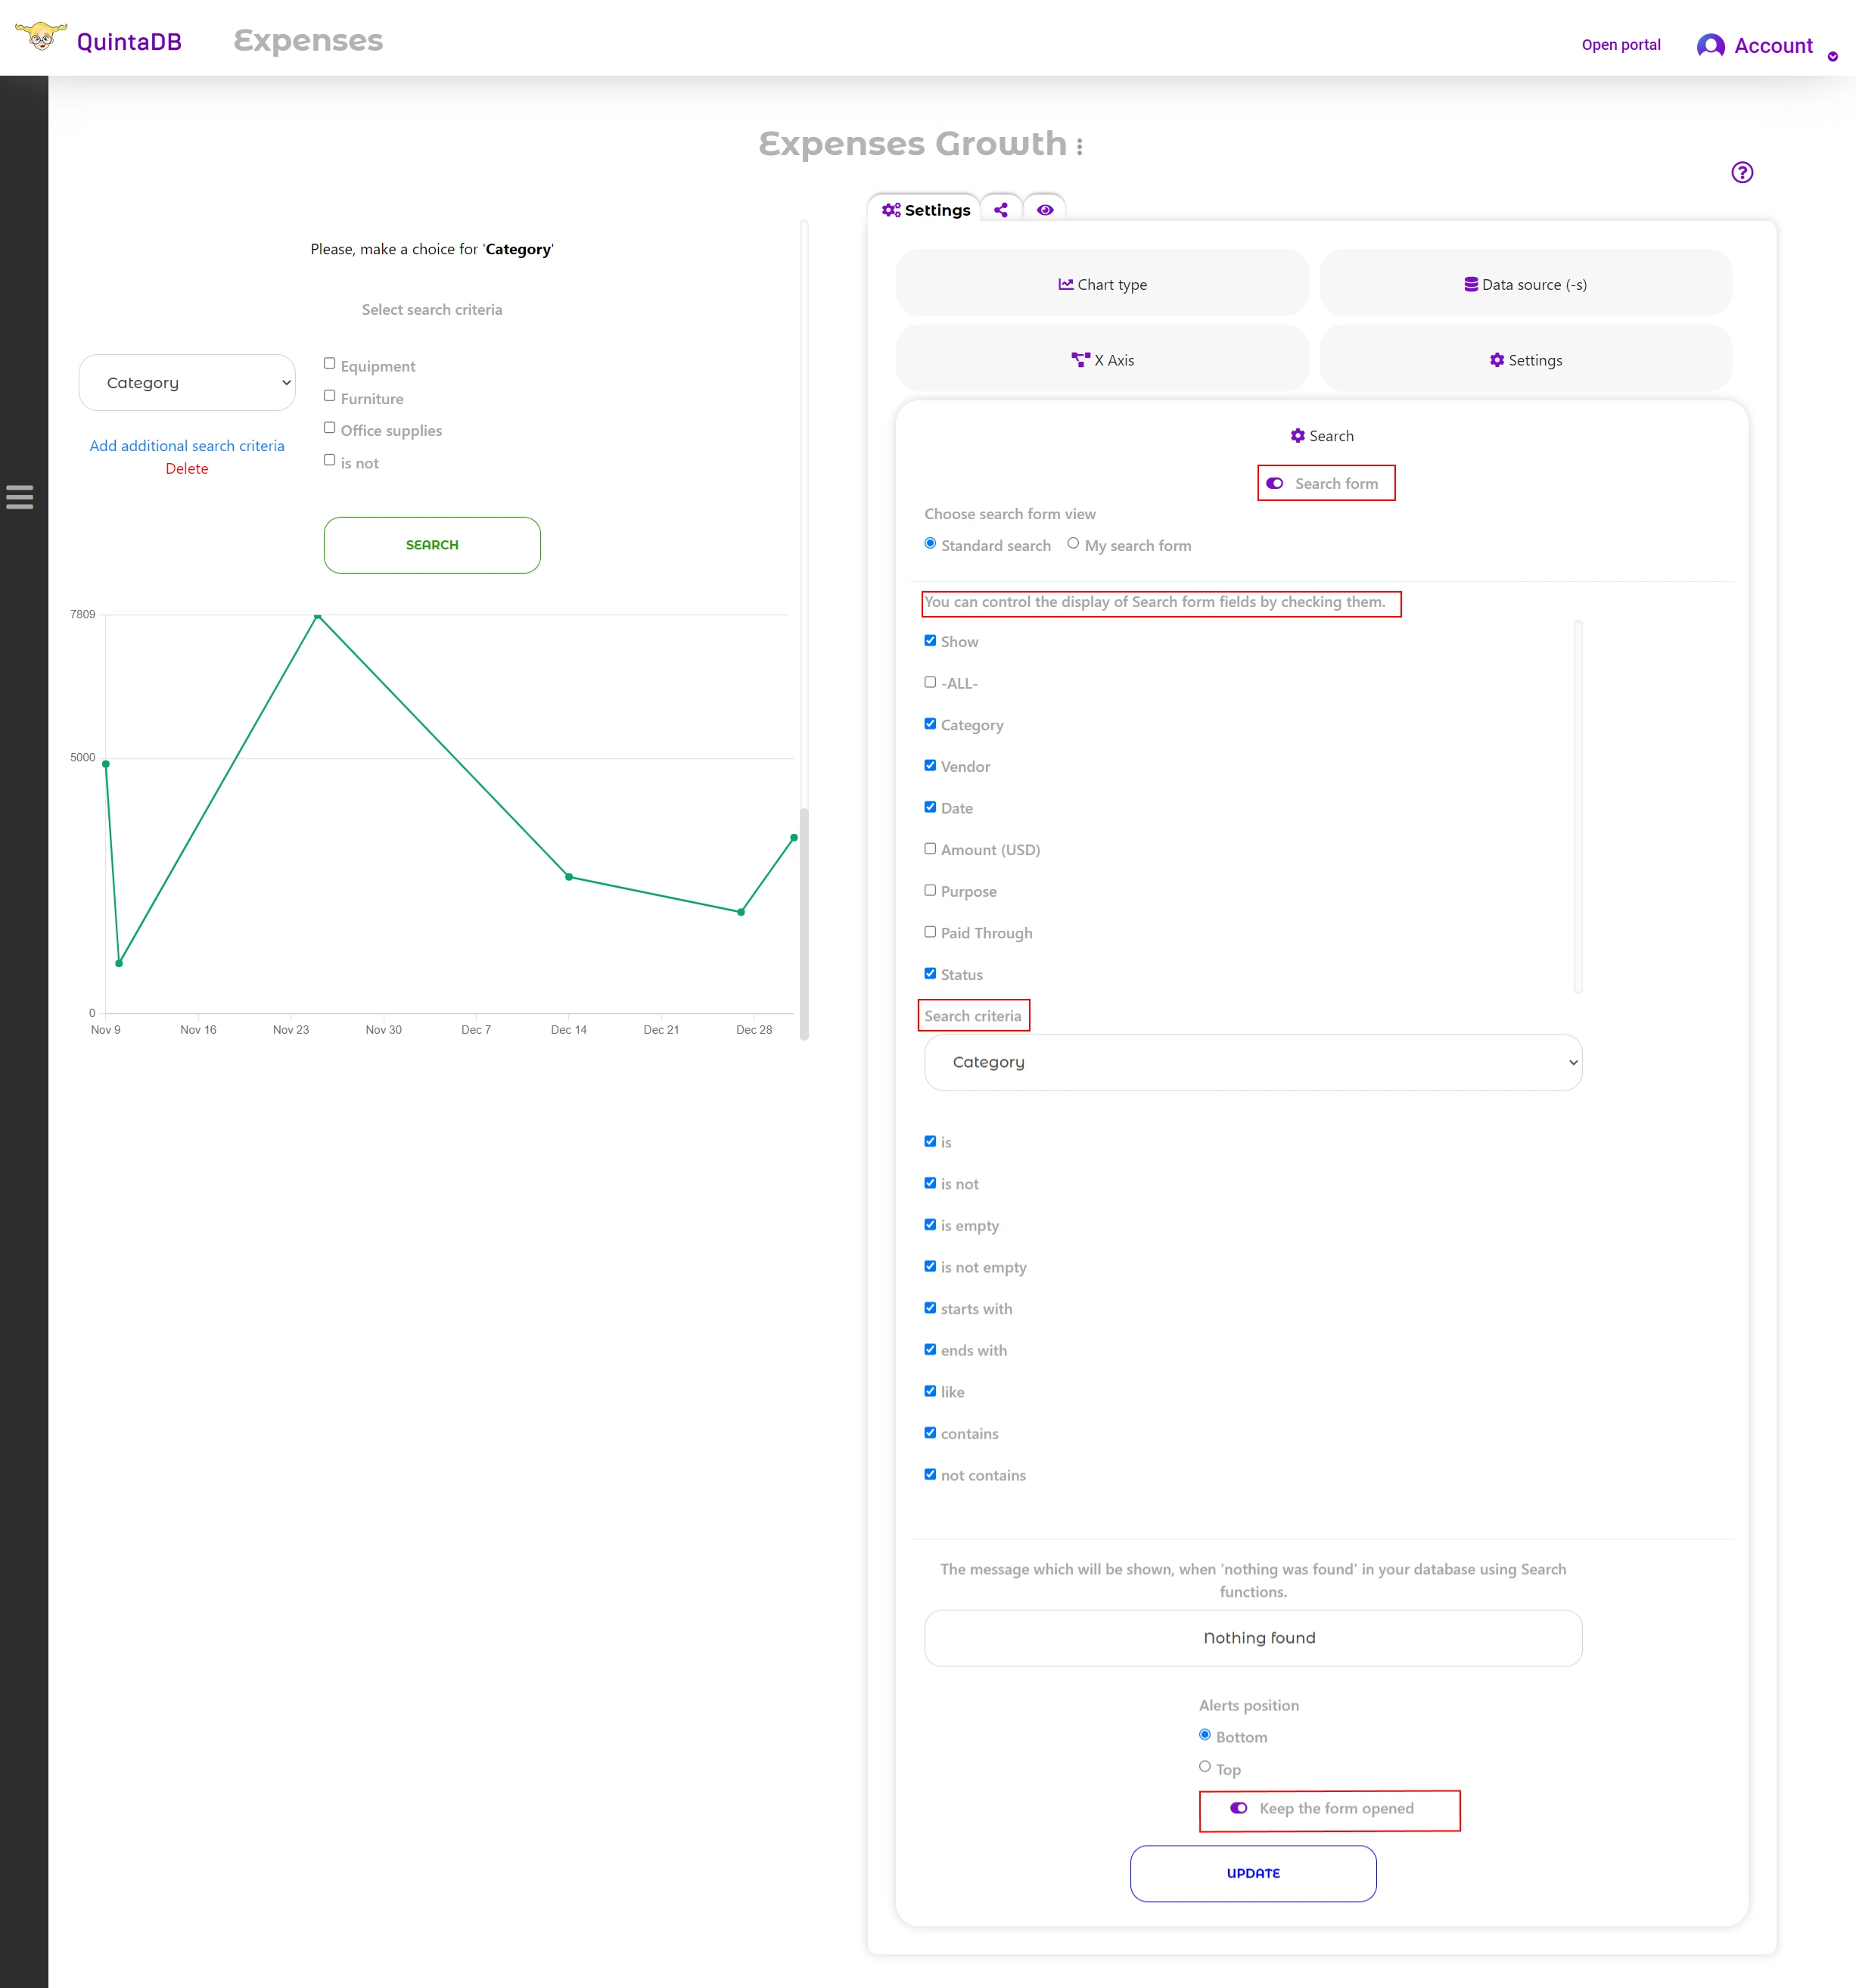1856x1988 pixels.
Task: Click the Delete link
Action: point(187,469)
